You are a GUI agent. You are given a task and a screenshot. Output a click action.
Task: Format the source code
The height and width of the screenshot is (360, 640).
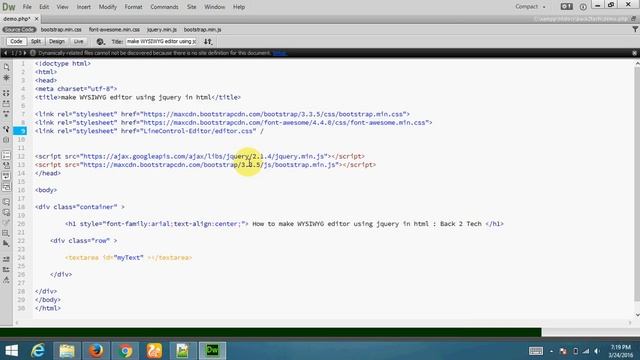[6, 280]
